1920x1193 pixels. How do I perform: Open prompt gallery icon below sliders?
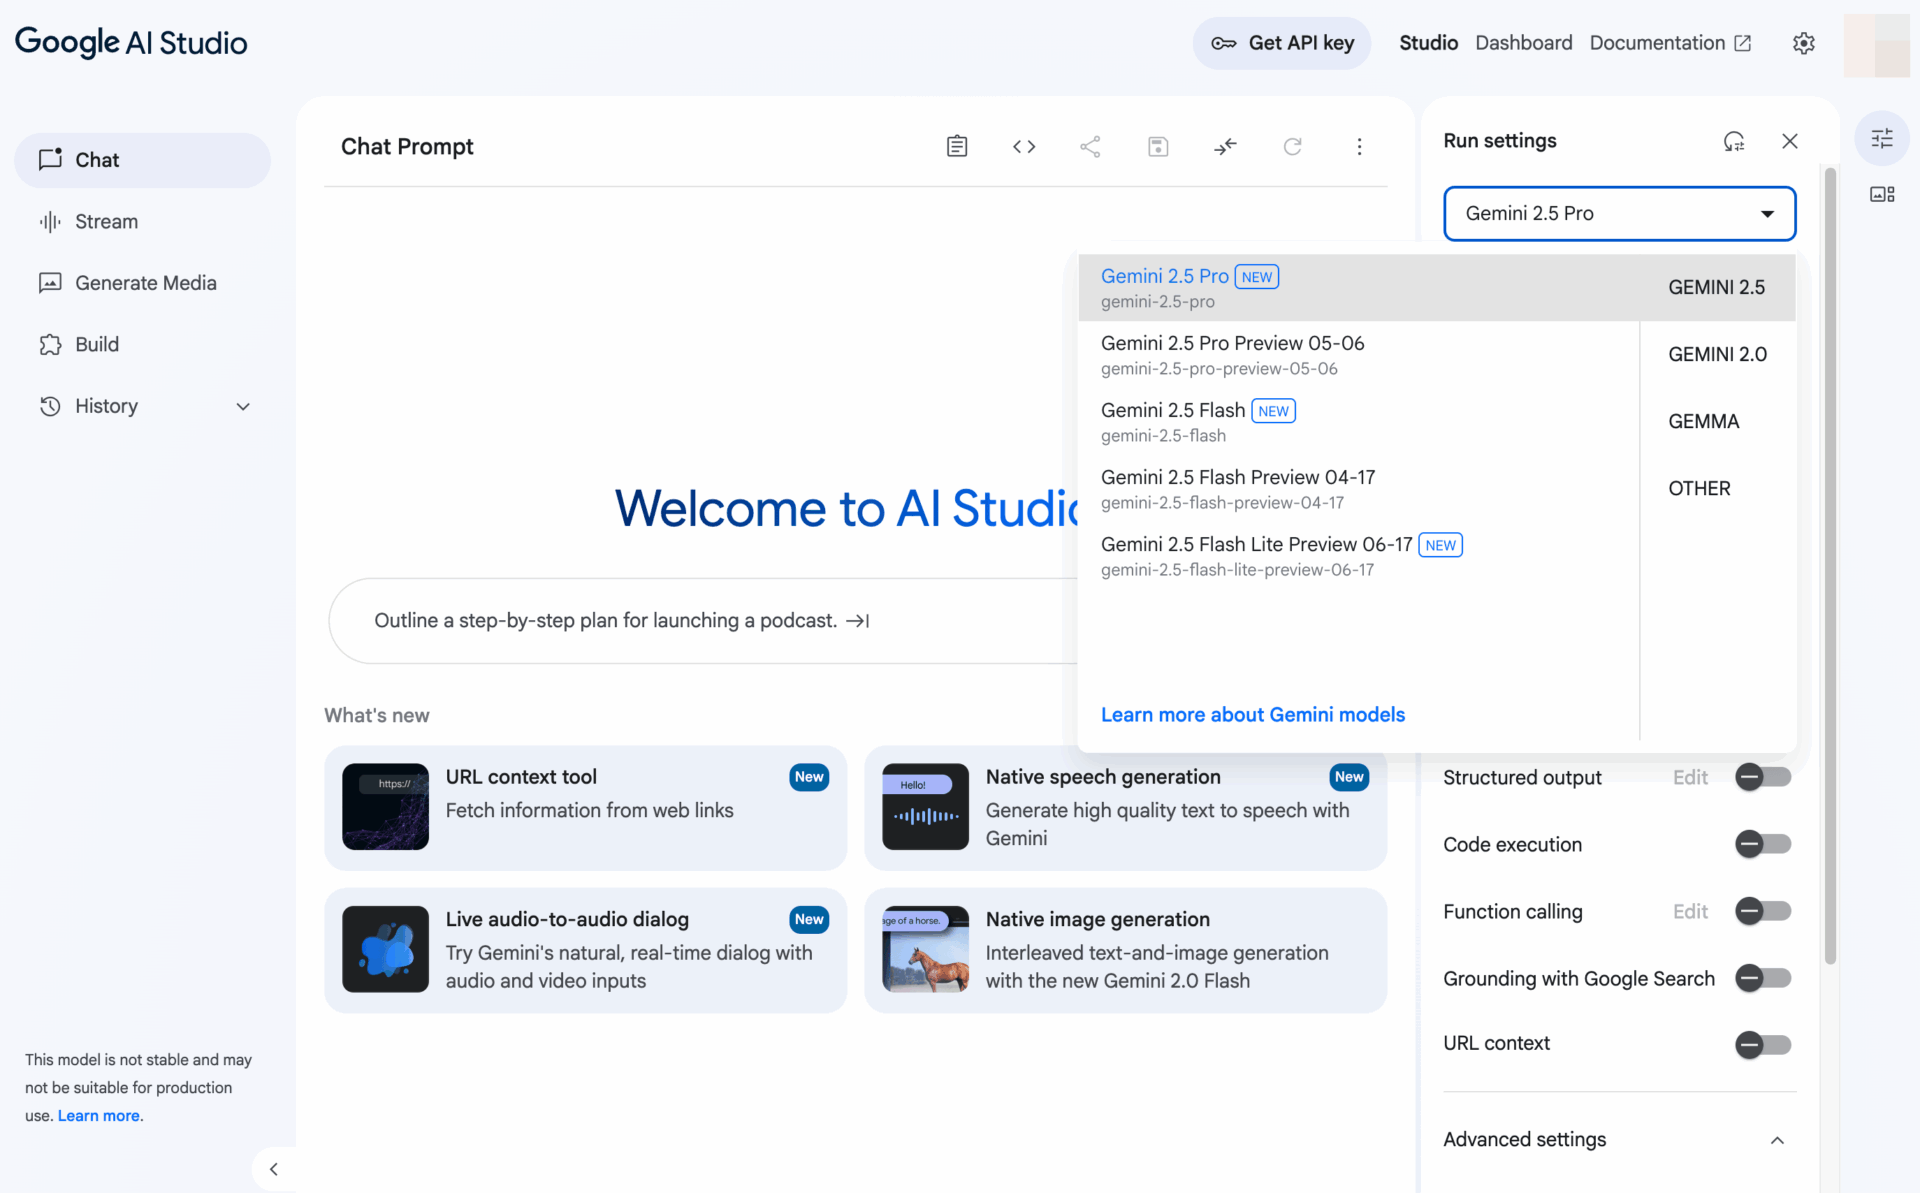click(1881, 194)
